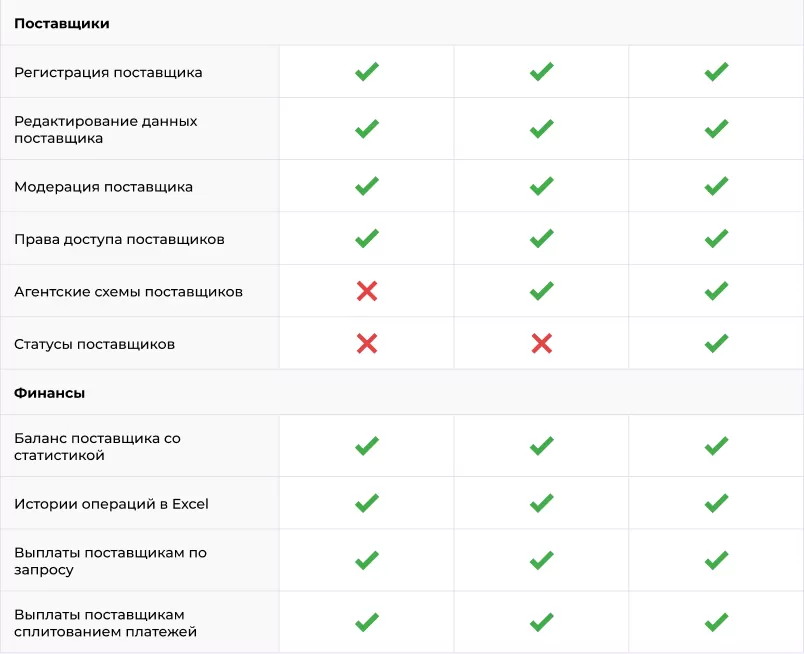804x654 pixels.
Task: Click the Истории операций в Excel label
Action: 111,503
